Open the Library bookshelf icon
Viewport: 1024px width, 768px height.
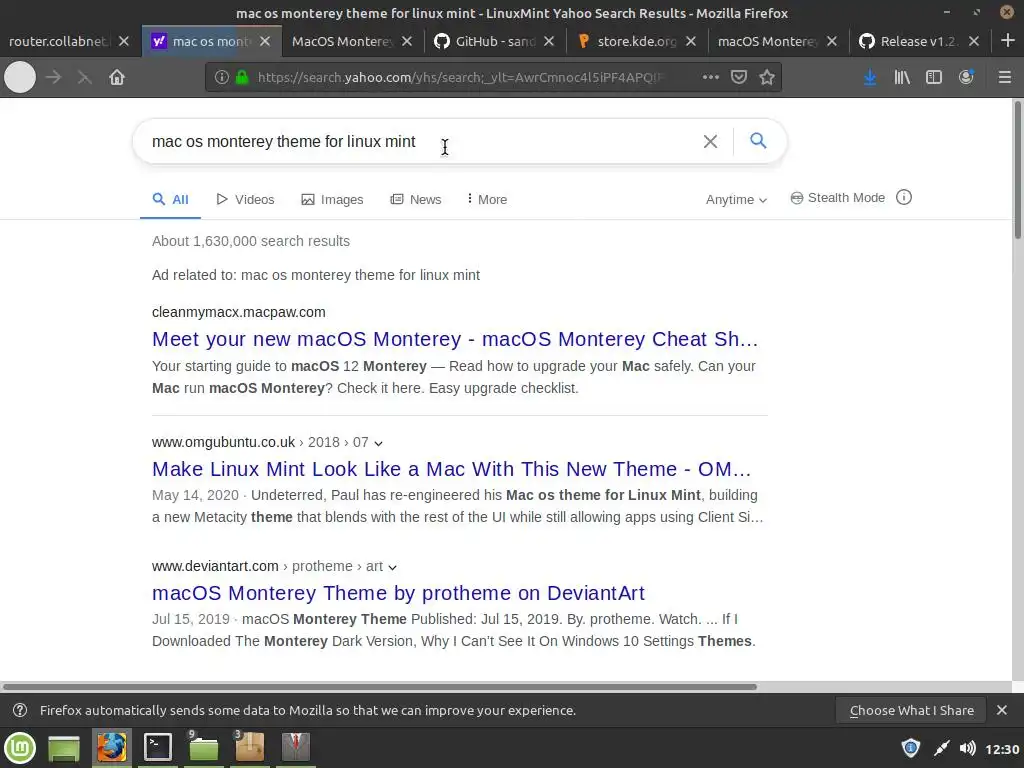pyautogui.click(x=902, y=77)
